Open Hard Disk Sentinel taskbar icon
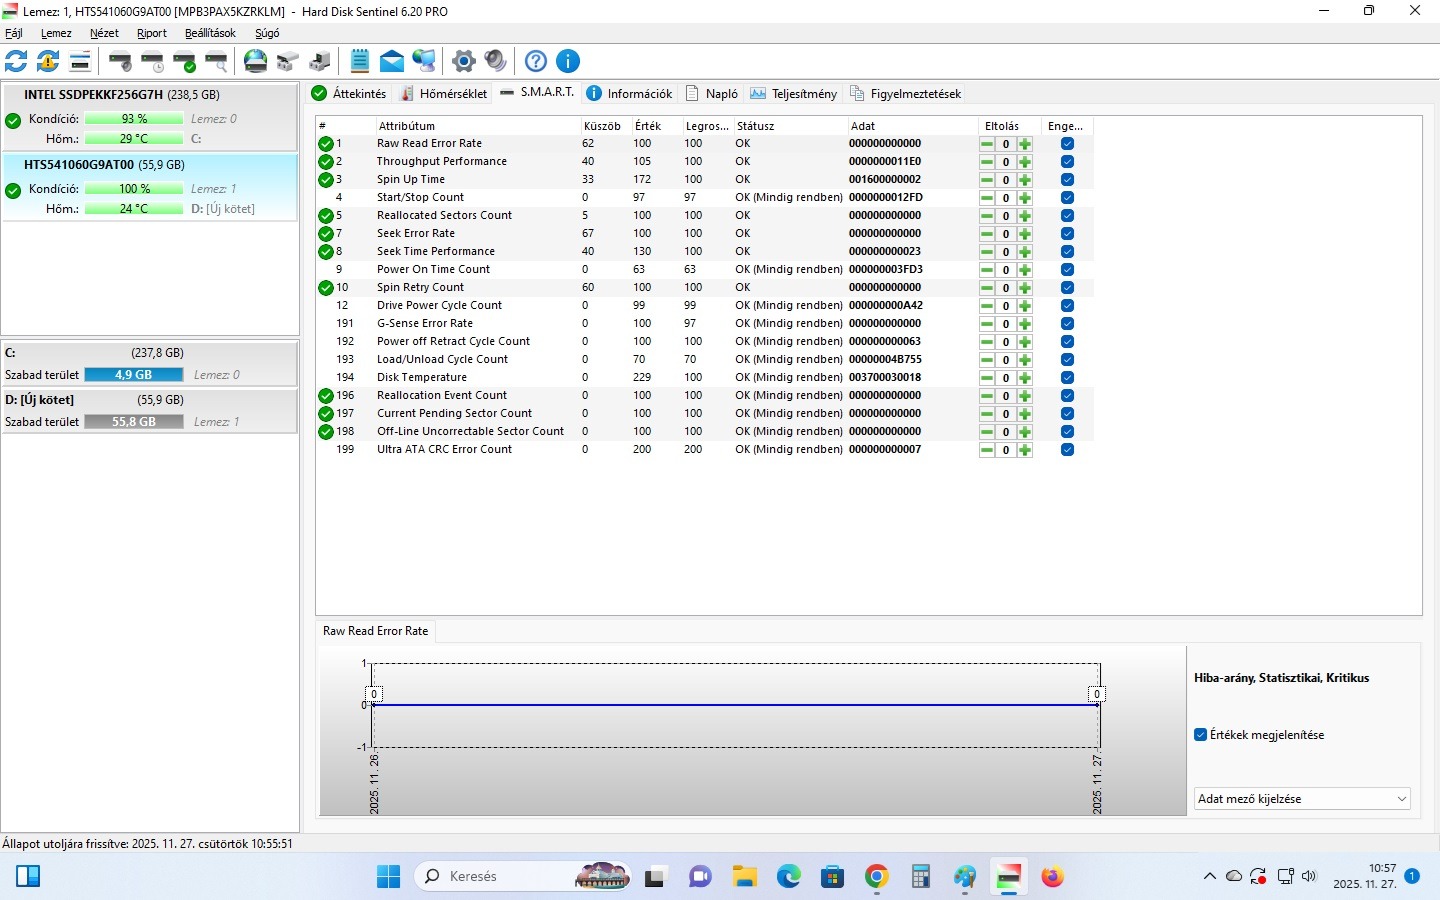The width and height of the screenshot is (1440, 900). pos(1008,877)
